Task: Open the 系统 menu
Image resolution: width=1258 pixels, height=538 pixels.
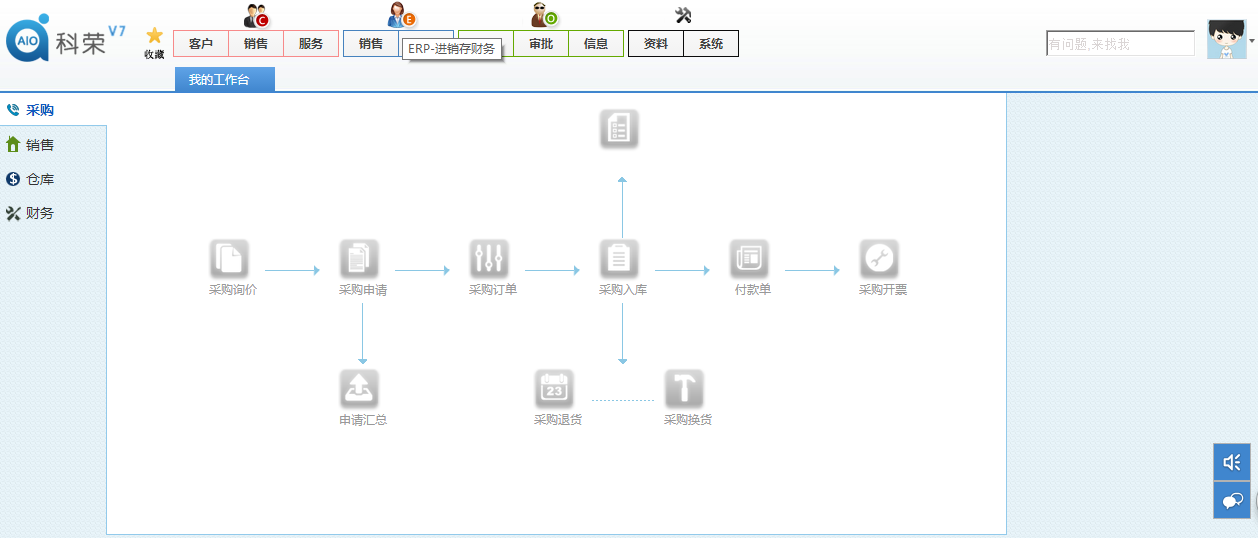Action: point(711,44)
